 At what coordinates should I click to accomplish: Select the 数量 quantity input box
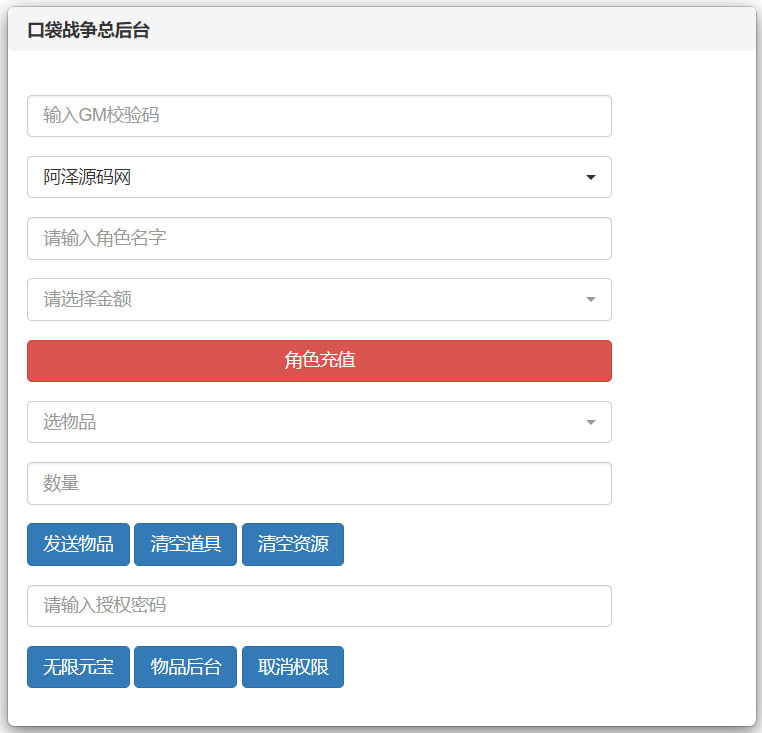(x=318, y=484)
